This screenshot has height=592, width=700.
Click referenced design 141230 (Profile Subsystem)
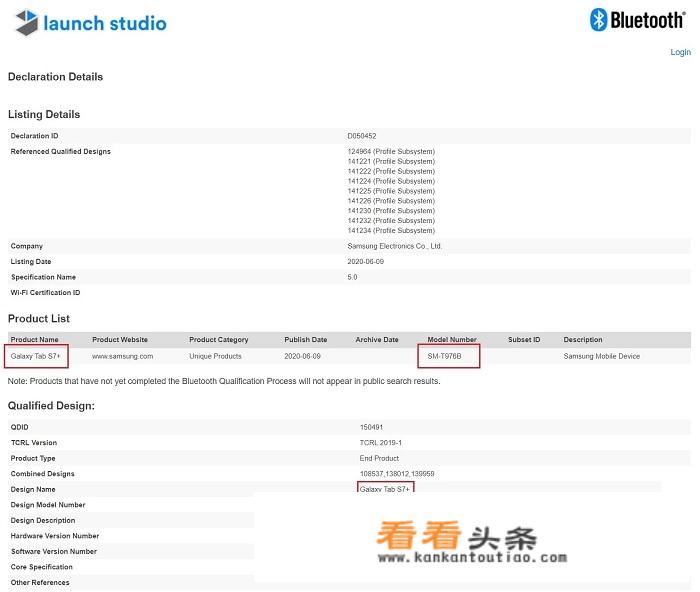coord(391,211)
